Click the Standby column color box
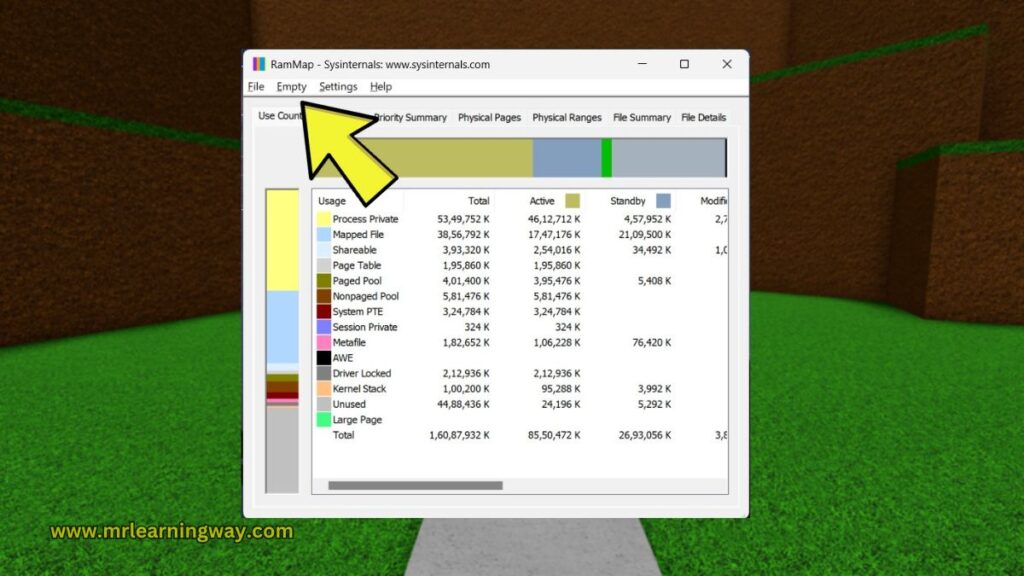1024x576 pixels. tap(663, 201)
